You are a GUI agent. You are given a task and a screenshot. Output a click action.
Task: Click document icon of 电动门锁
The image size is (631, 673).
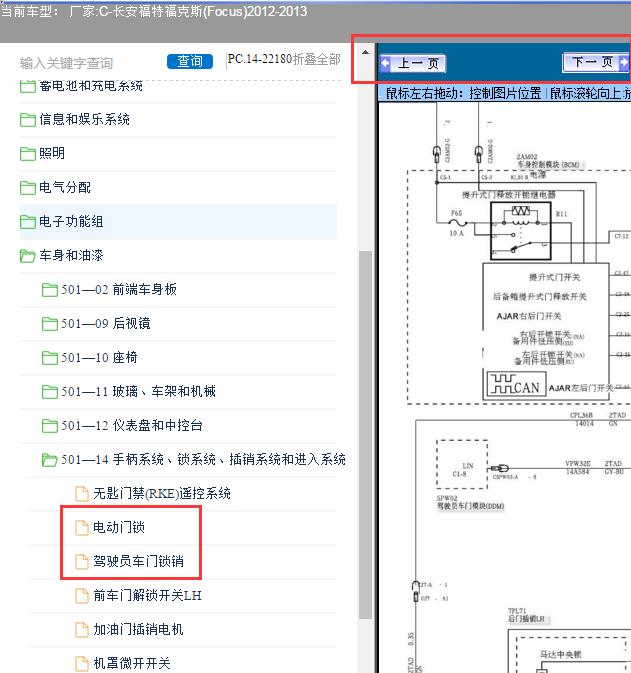coord(82,527)
